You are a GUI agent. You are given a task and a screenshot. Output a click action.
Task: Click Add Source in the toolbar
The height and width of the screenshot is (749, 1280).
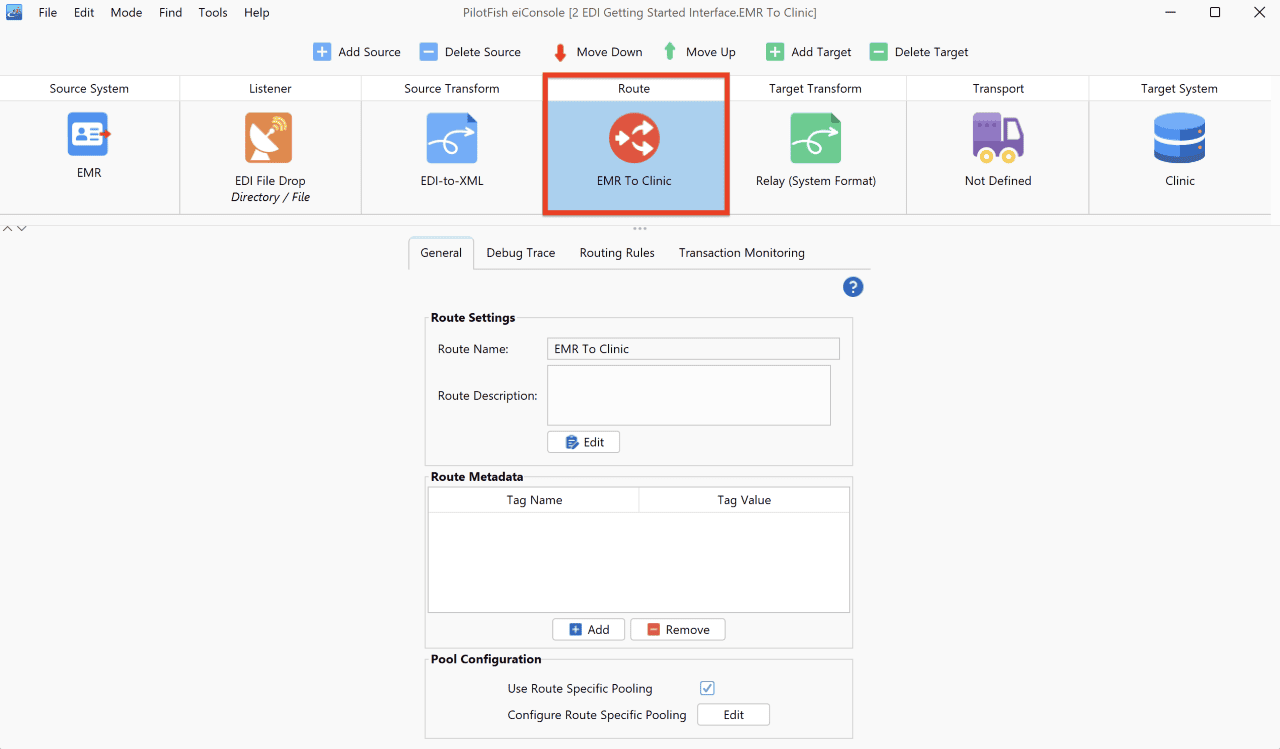pos(357,52)
